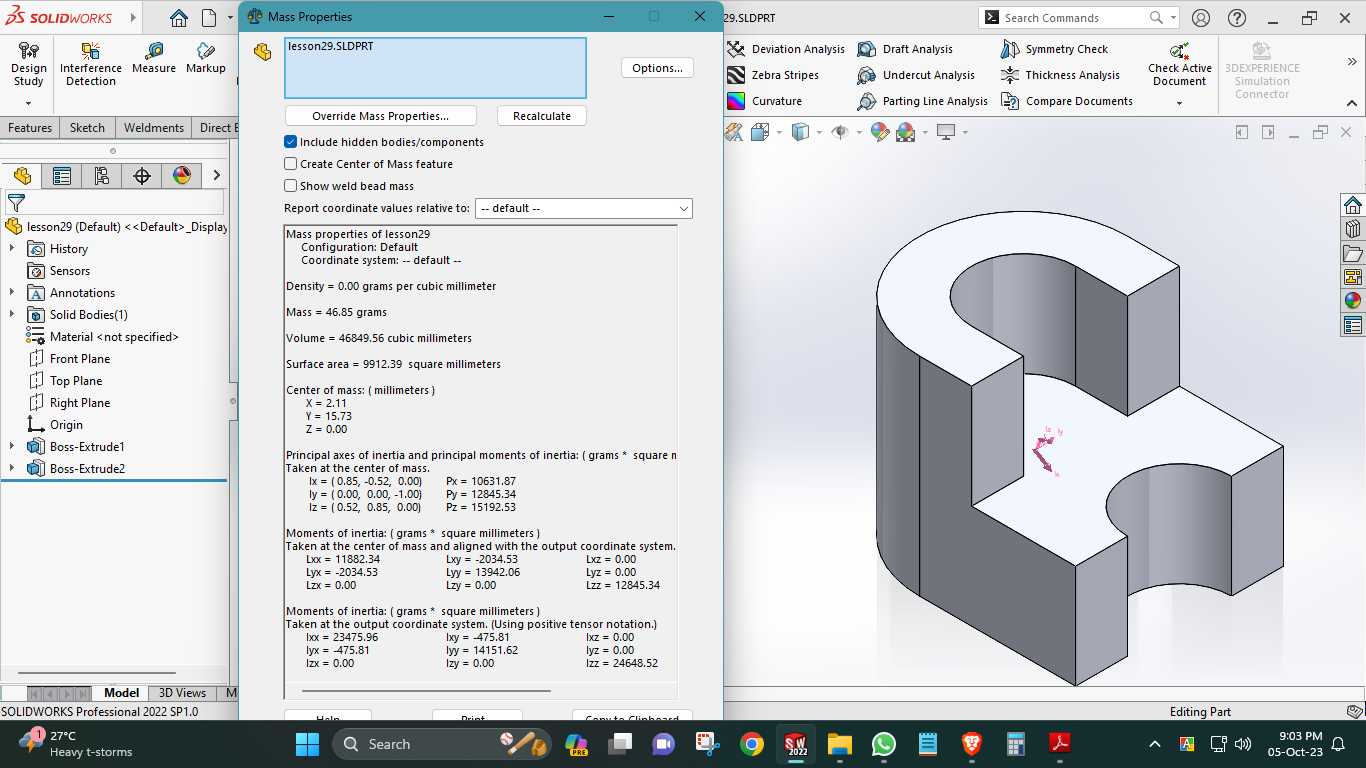
Task: Open Parting Line Analysis
Action: pos(923,101)
